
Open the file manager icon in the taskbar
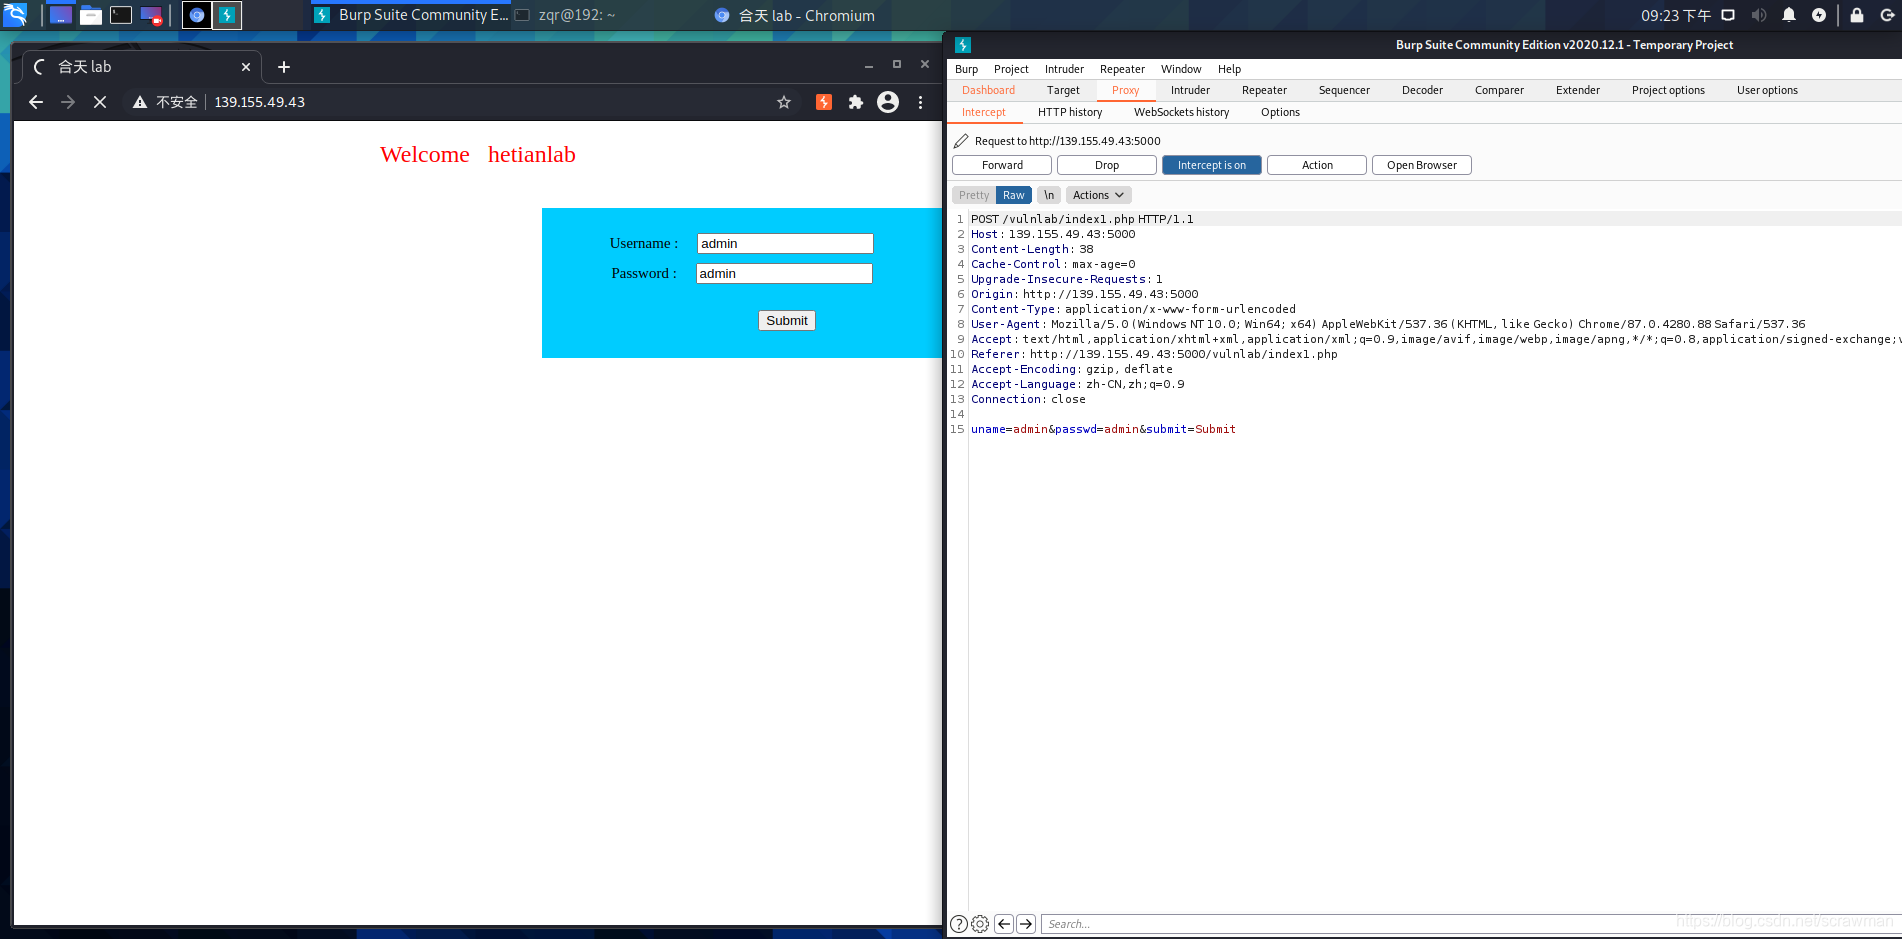[x=91, y=15]
